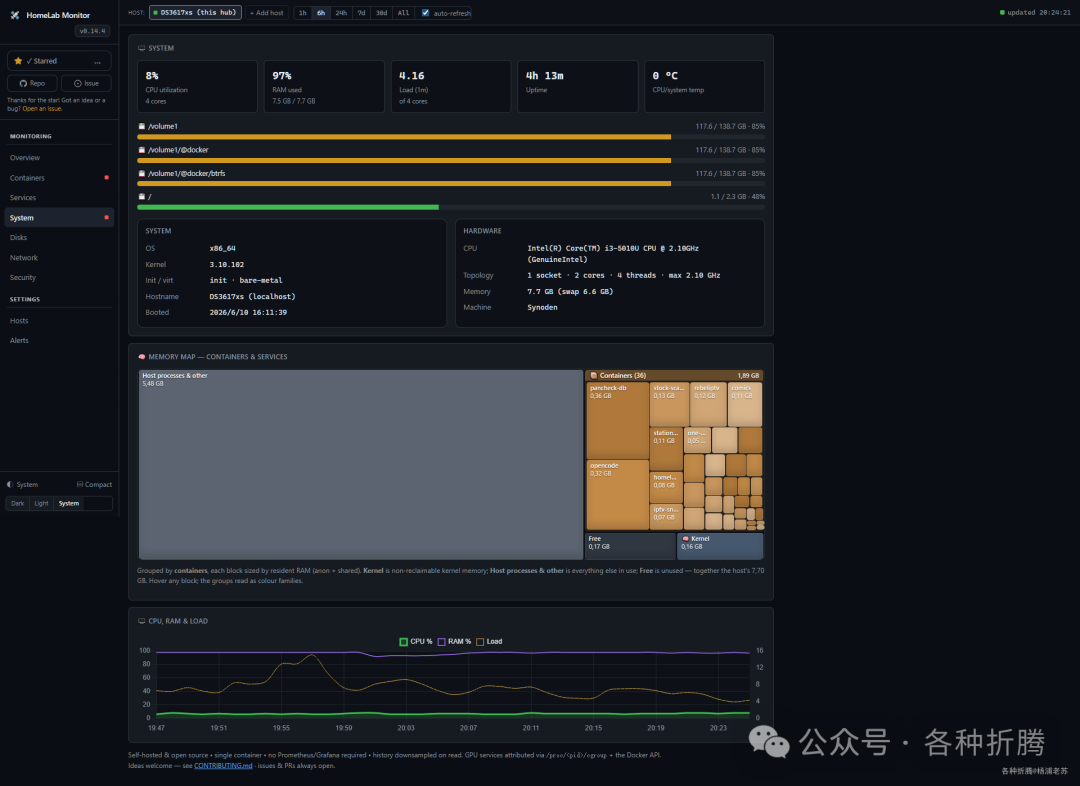The height and width of the screenshot is (786, 1080).
Task: Click the gold star Starred icon
Action: click(x=19, y=61)
